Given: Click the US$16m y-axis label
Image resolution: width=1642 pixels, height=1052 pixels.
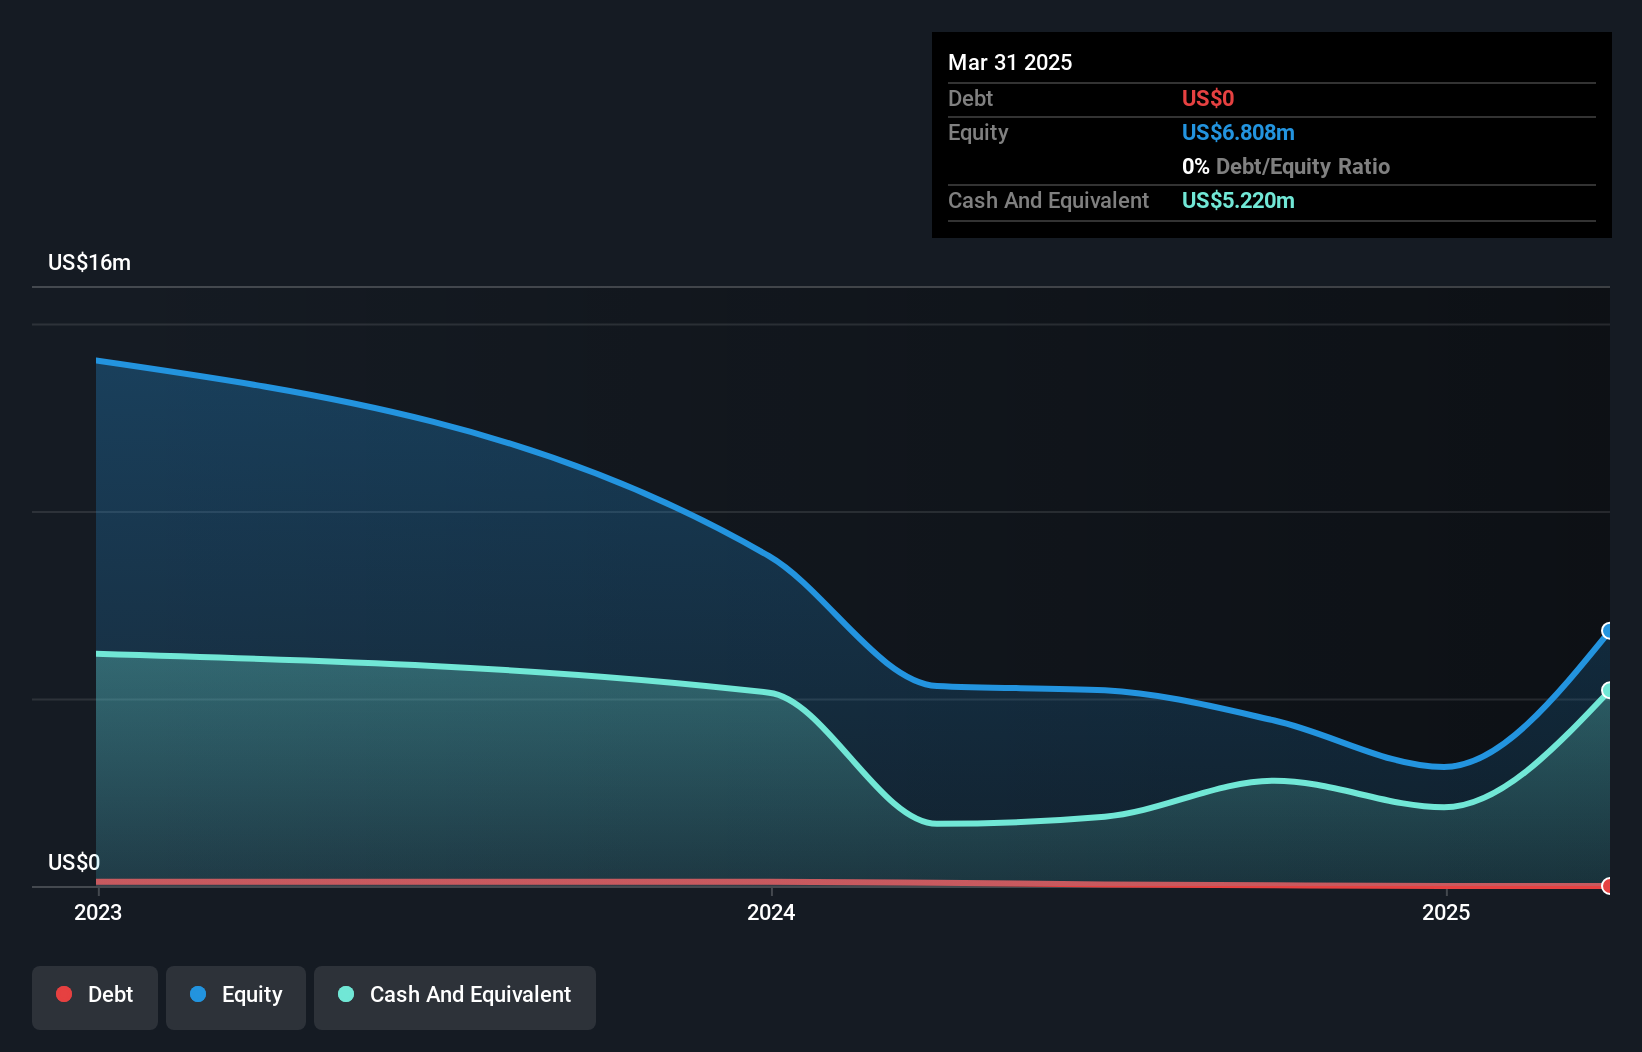Looking at the screenshot, I should click(x=89, y=263).
